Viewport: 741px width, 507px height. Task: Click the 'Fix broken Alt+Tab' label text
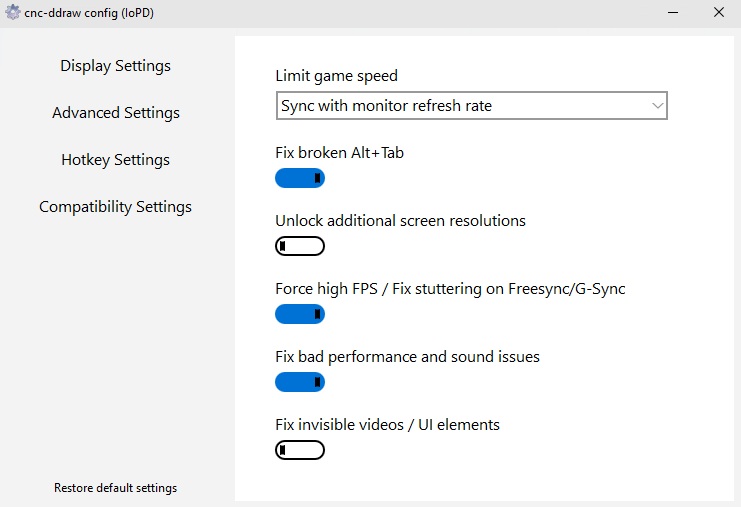(339, 153)
